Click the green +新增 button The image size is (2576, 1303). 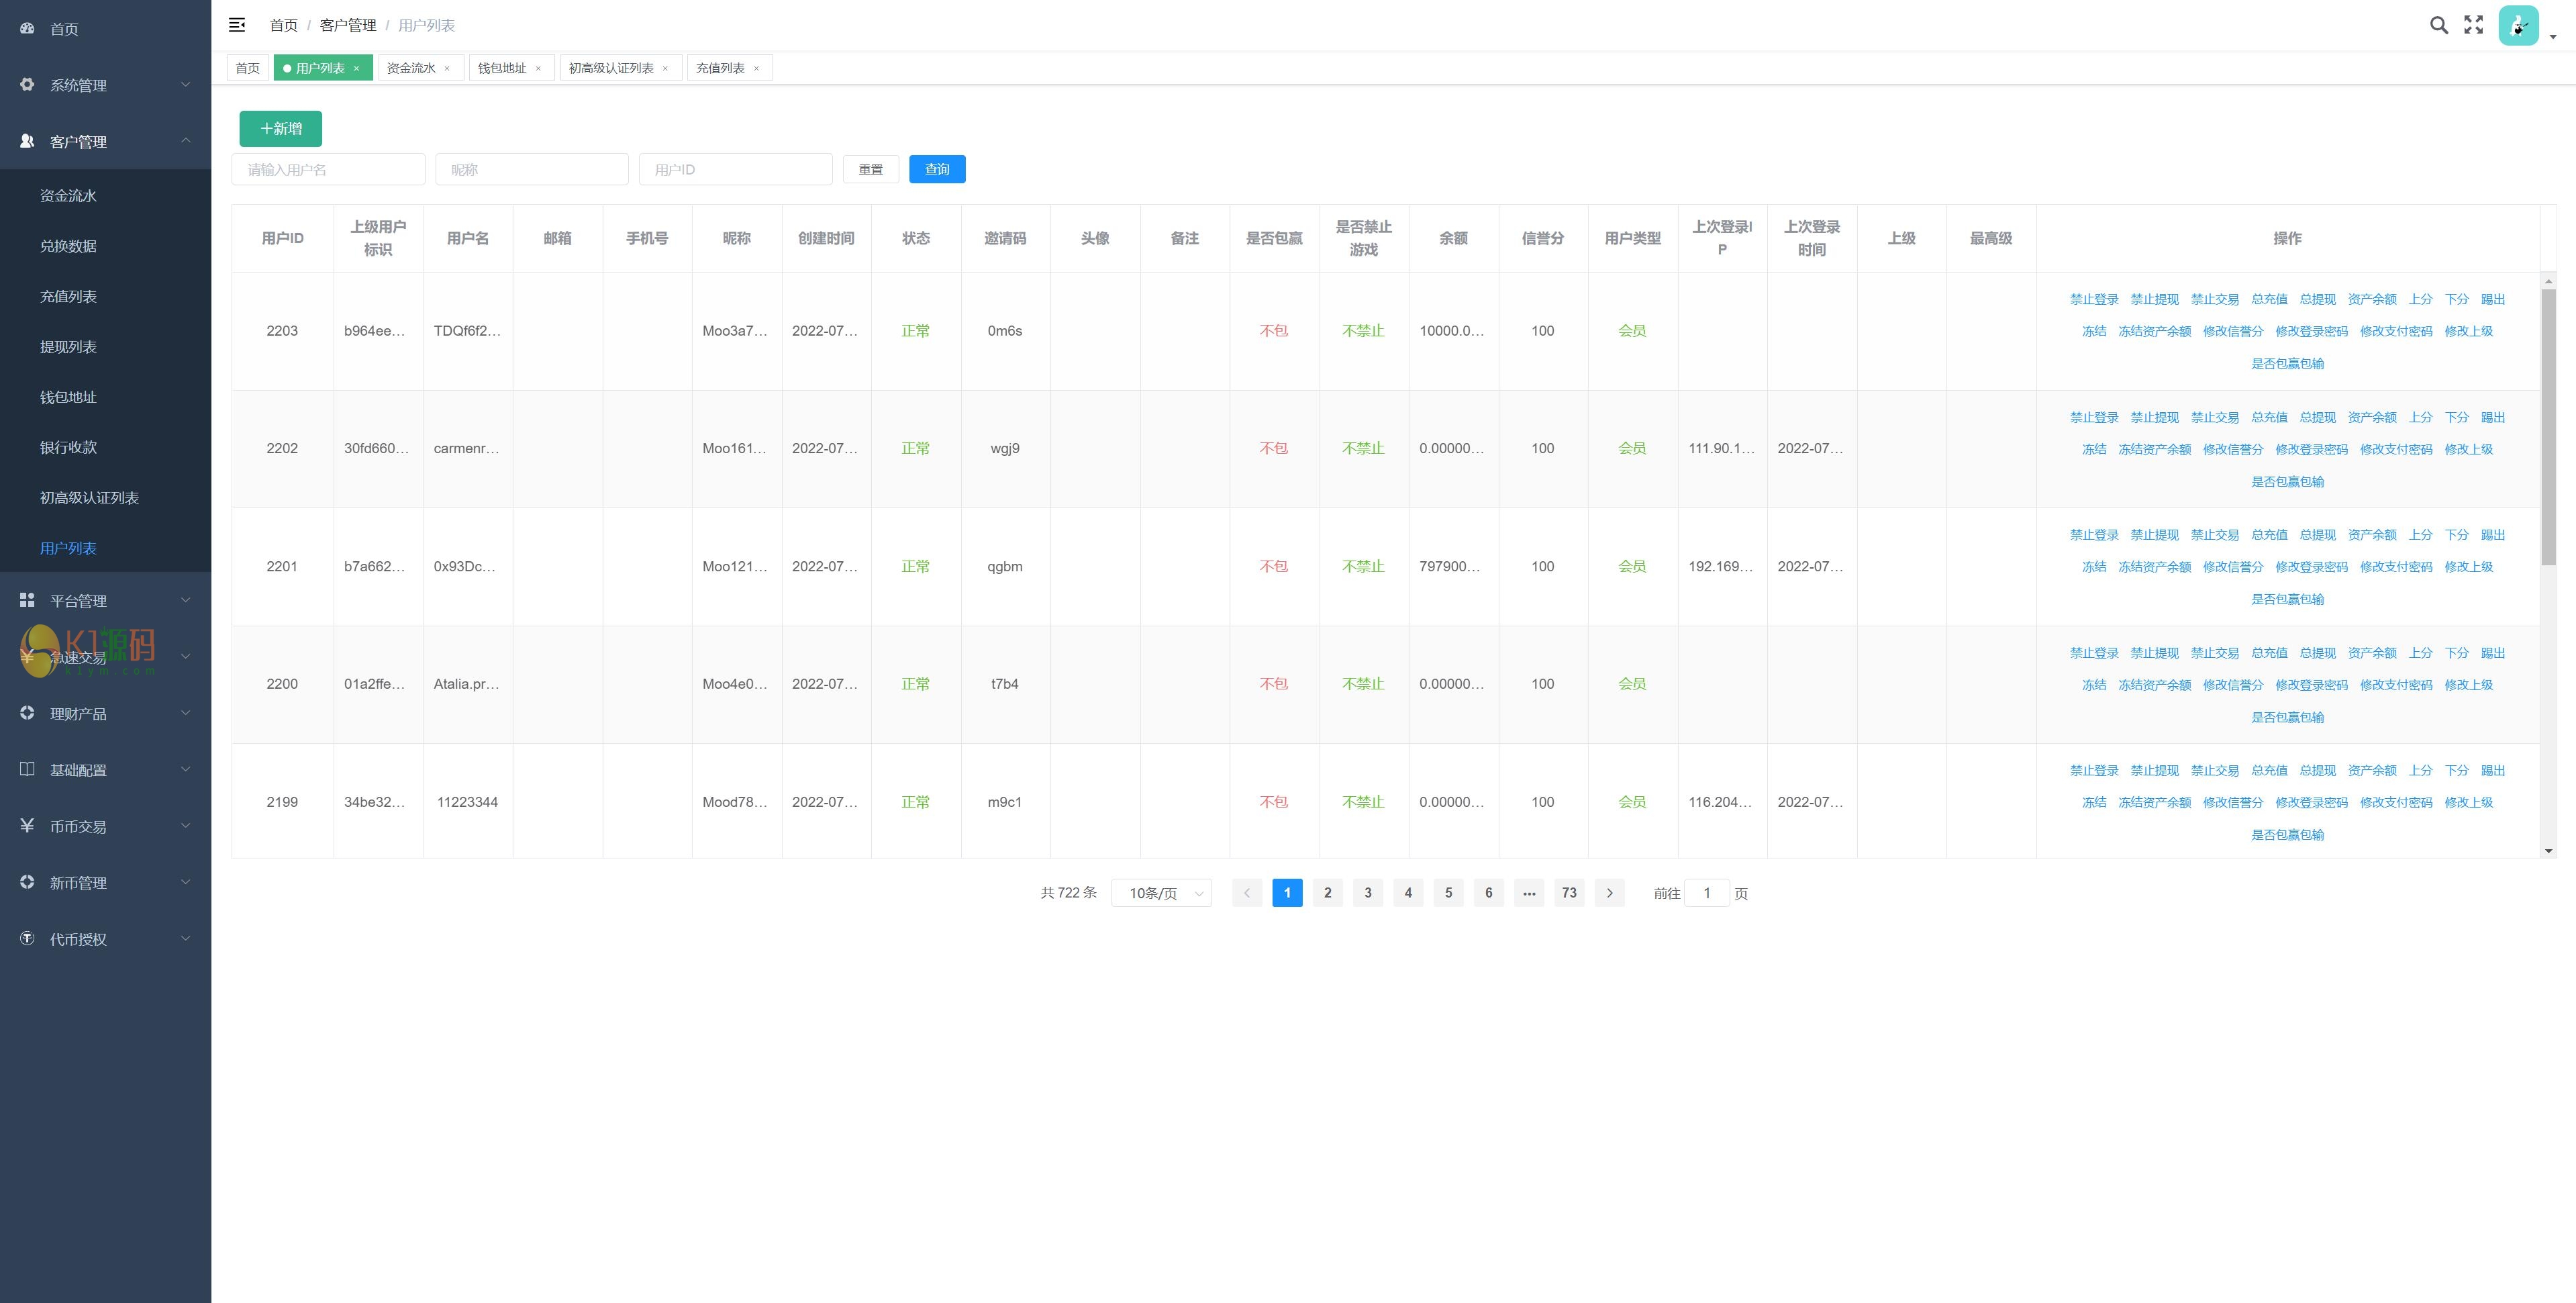click(281, 129)
